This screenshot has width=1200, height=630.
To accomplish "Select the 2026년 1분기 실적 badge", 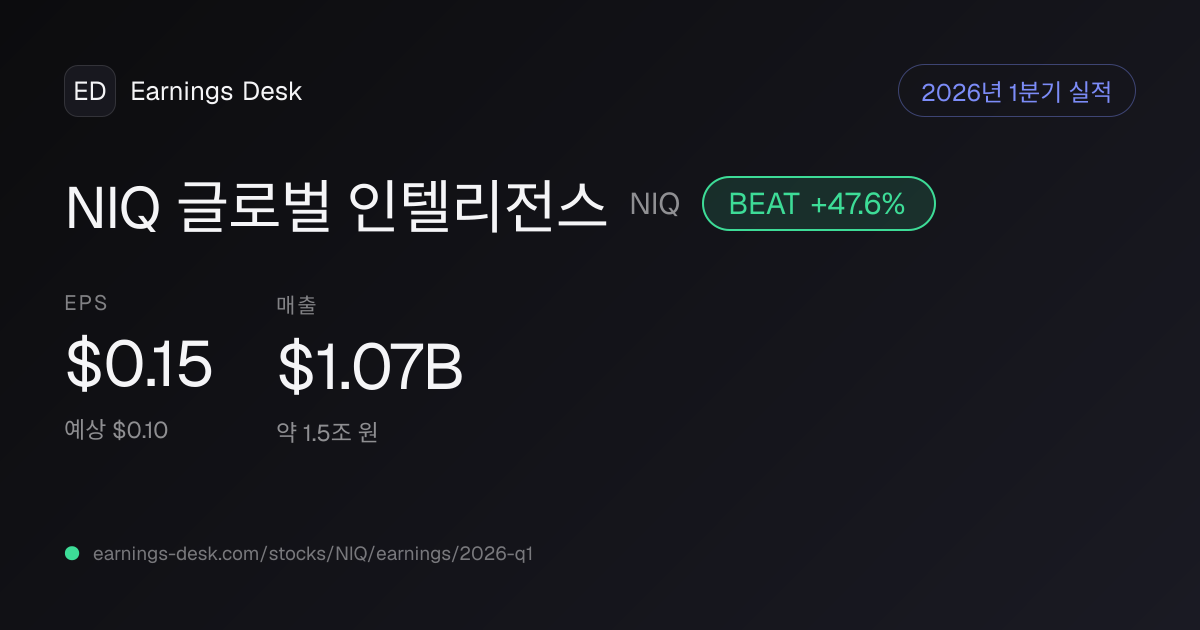I will pyautogui.click(x=1017, y=91).
